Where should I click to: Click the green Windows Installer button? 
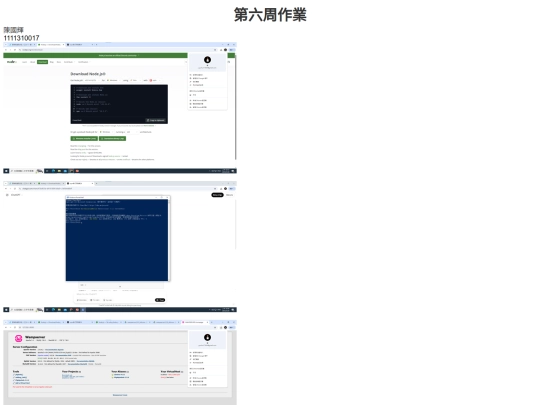84,138
